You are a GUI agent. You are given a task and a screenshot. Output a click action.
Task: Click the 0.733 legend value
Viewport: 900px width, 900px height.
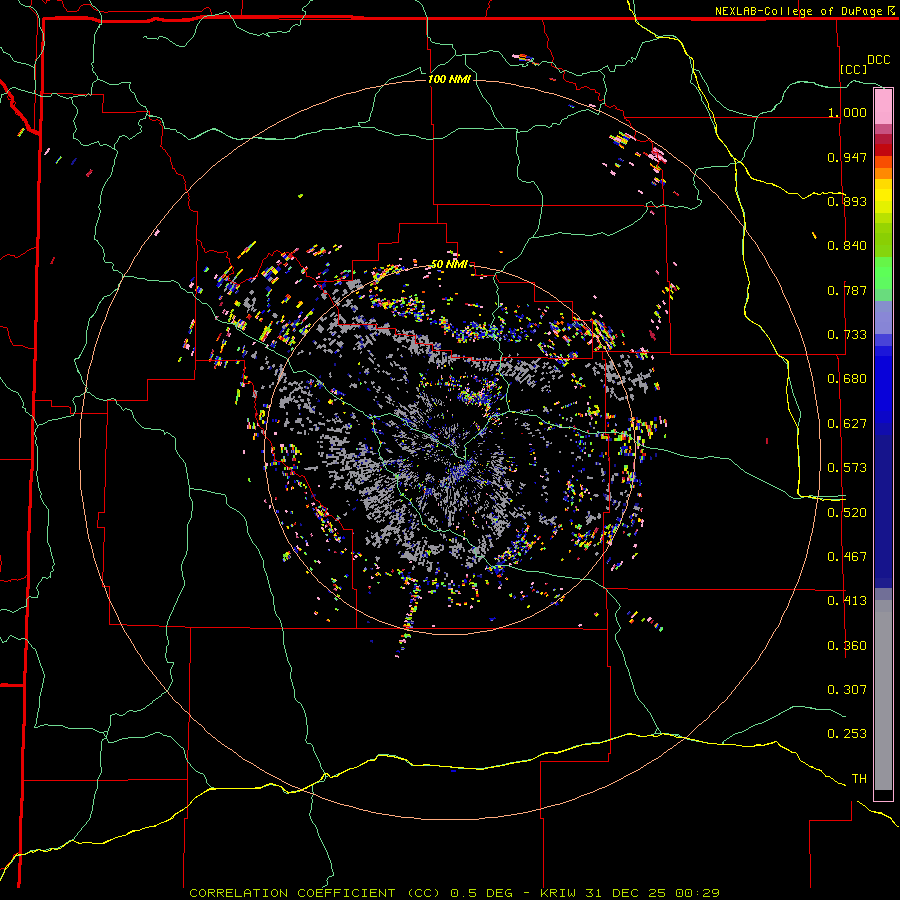(847, 335)
